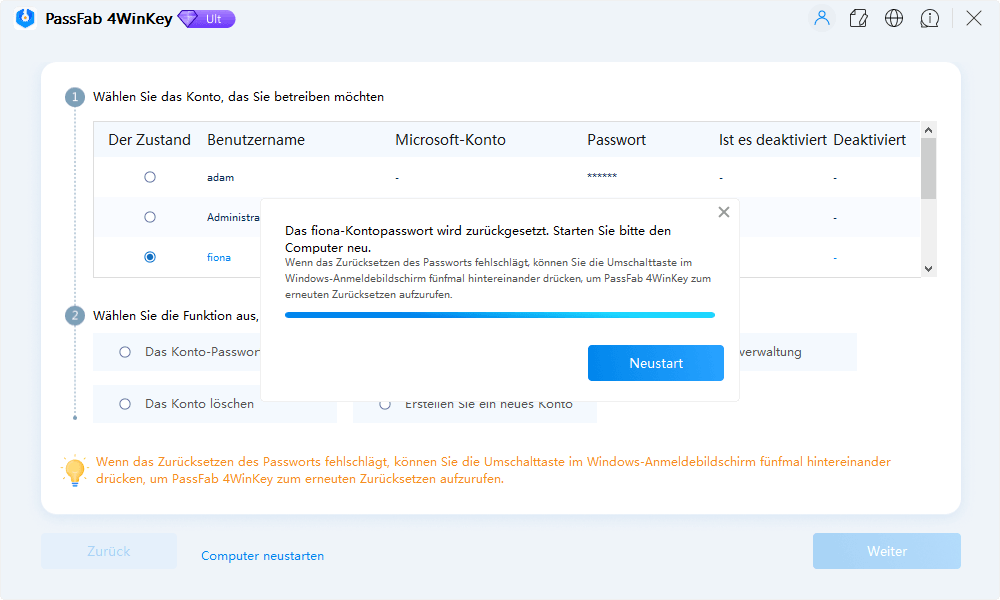The image size is (1000, 600).
Task: Open the language globe icon
Action: [894, 18]
